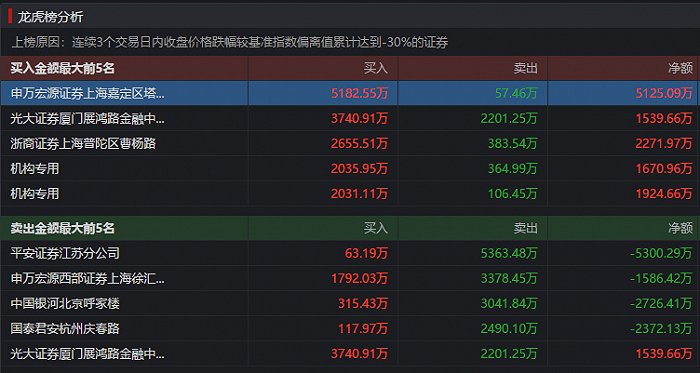
Task: Click 1539.66万 in the top buyers list
Action: [x=664, y=118]
